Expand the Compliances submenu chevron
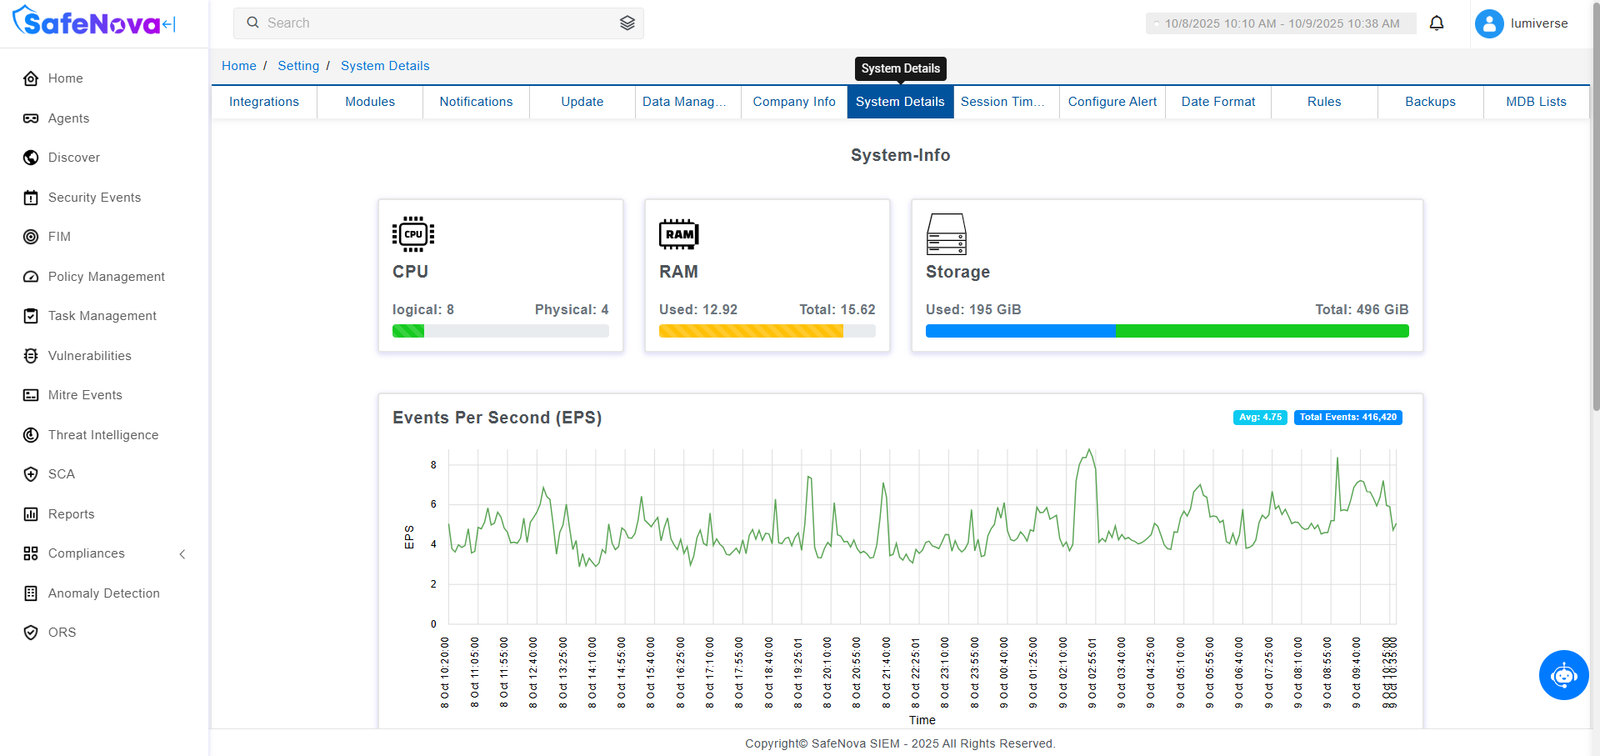1600x756 pixels. [x=182, y=554]
